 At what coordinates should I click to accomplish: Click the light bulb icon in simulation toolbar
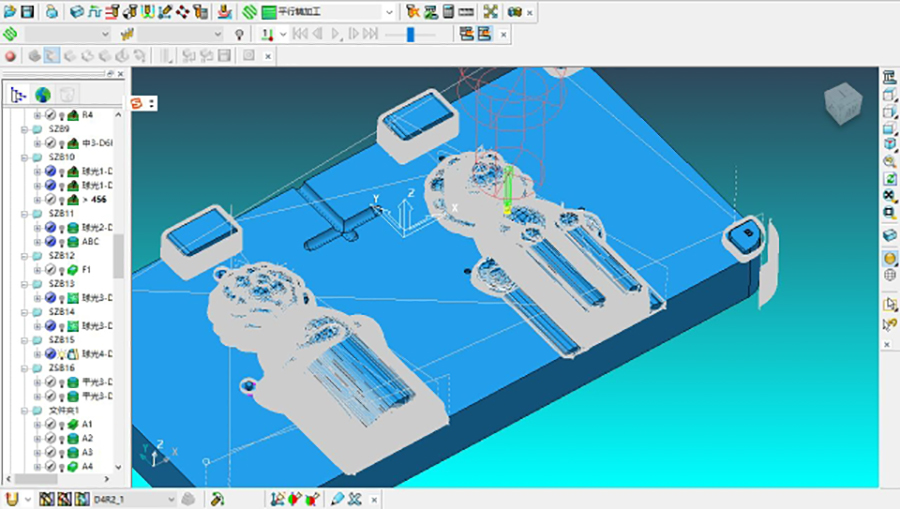(x=239, y=34)
